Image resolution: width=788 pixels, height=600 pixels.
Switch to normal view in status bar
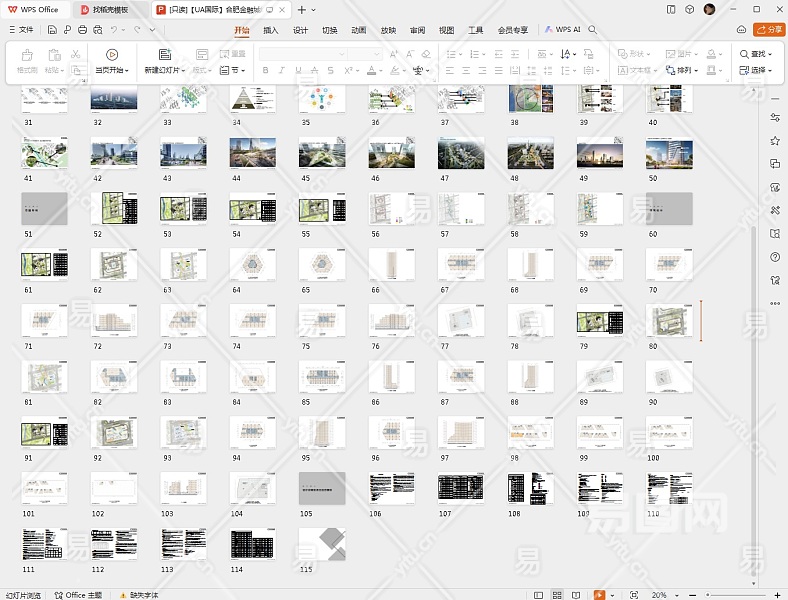(x=538, y=594)
